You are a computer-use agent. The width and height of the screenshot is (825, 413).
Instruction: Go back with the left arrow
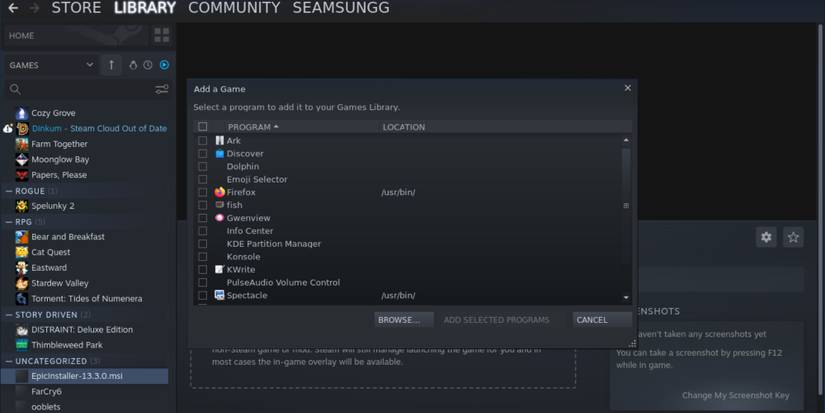[x=13, y=8]
